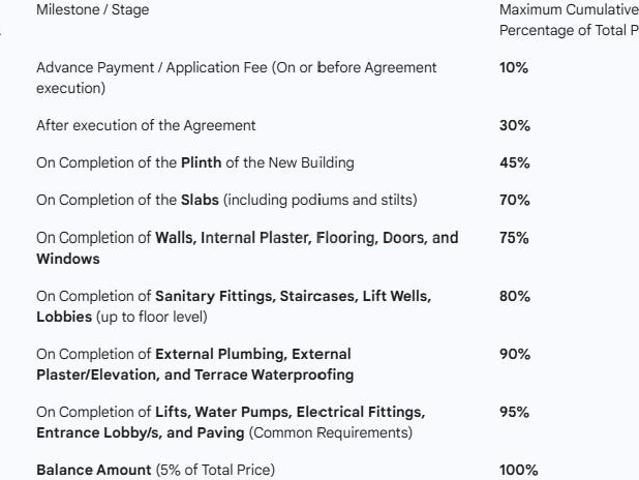Image resolution: width=639 pixels, height=480 pixels.
Task: Select the Advance Payment / Application Fee row text
Action: [x=236, y=68]
